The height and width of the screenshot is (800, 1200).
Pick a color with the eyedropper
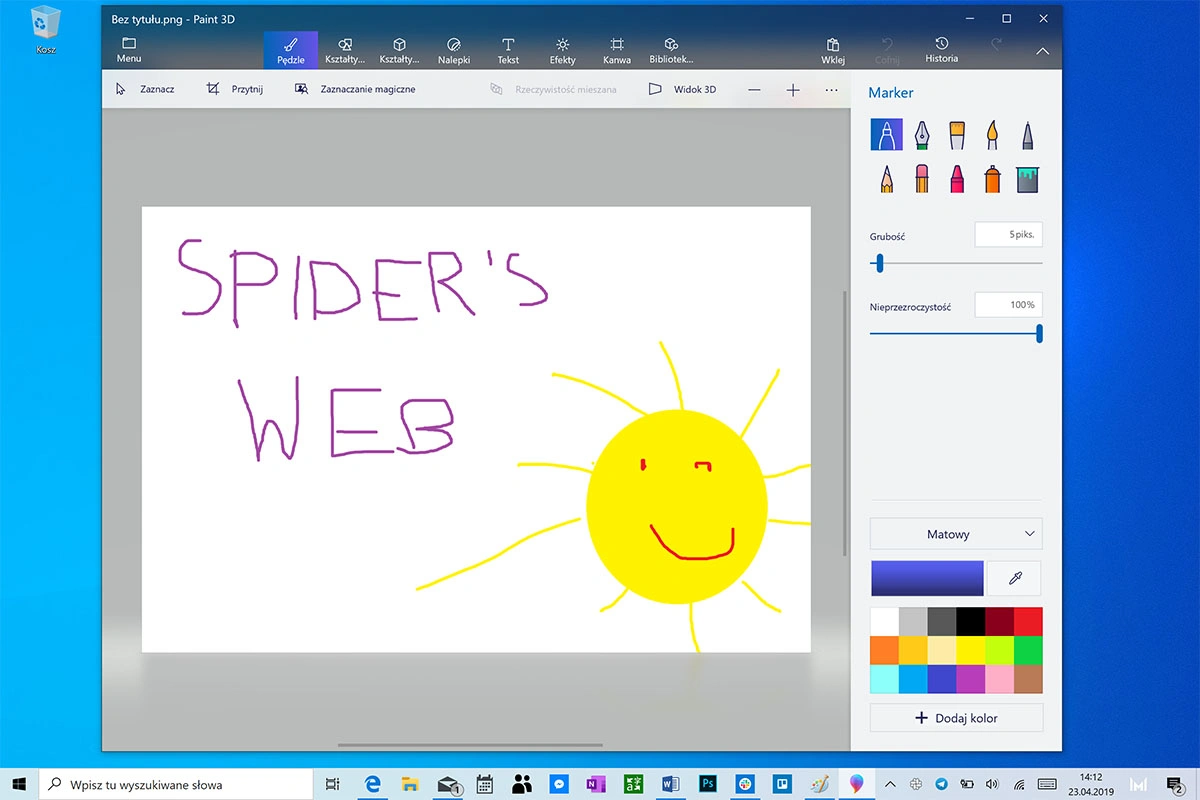1014,578
